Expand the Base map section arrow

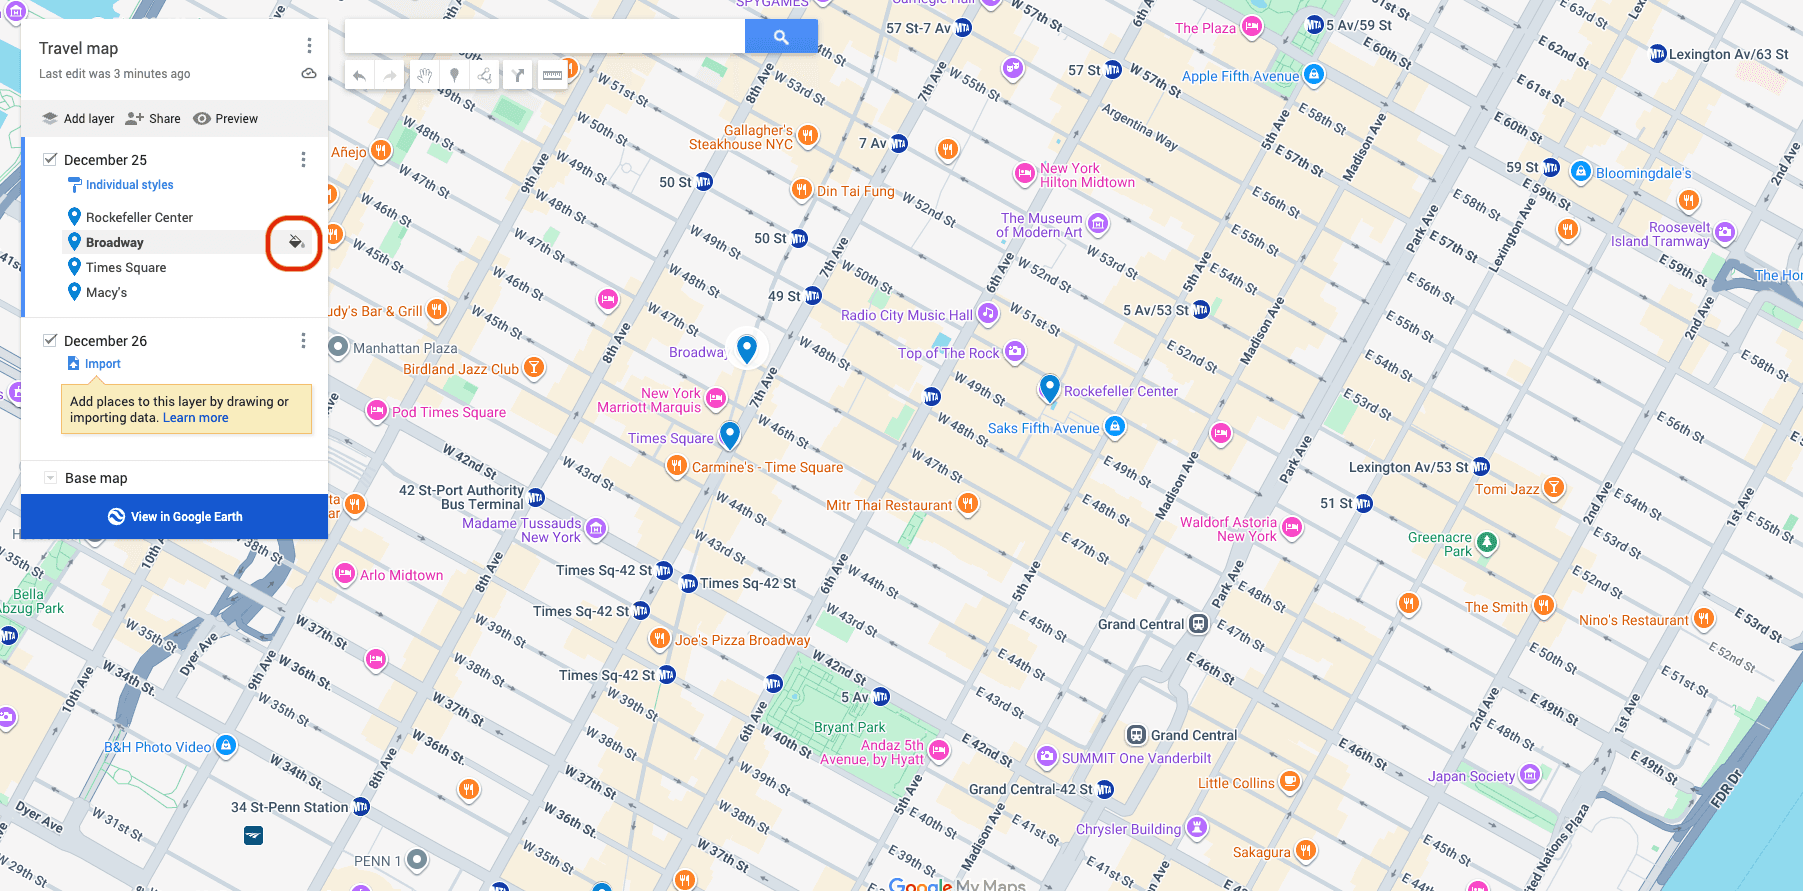coord(50,478)
